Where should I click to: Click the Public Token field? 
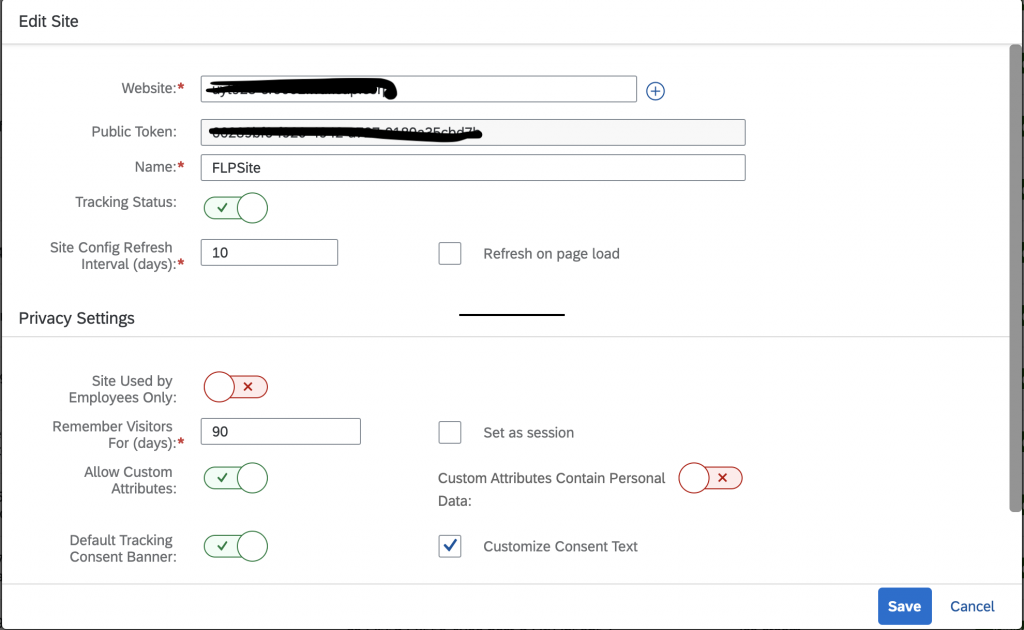pyautogui.click(x=473, y=133)
